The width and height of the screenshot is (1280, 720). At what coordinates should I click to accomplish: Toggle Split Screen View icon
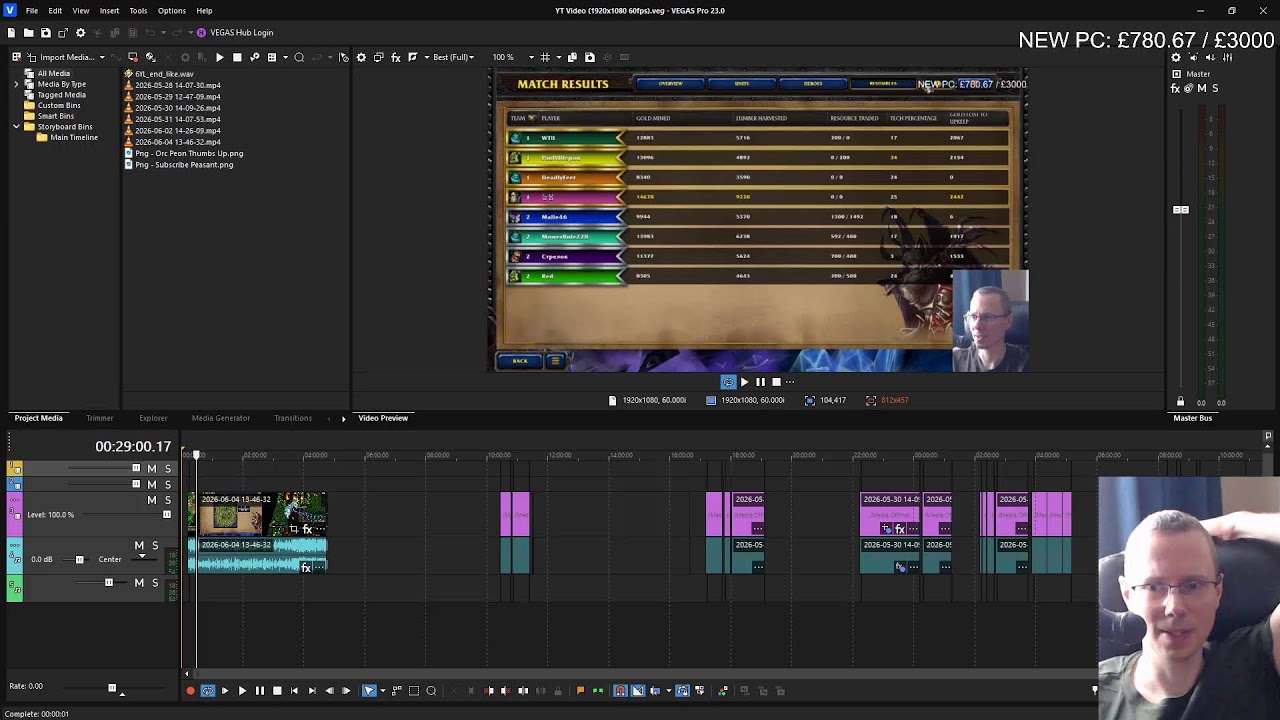click(414, 57)
